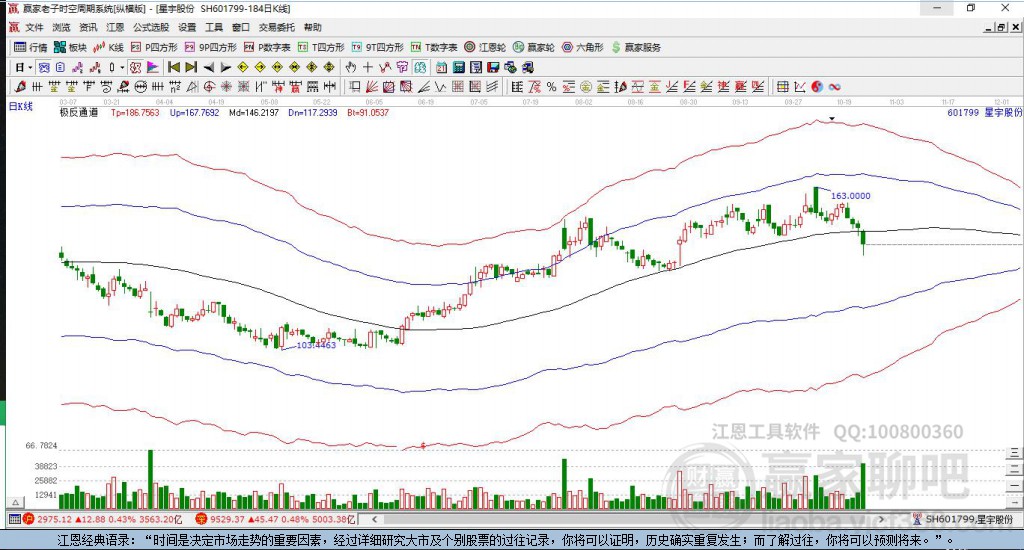Click the Md=146.2197 indicator value
This screenshot has height=550, width=1024.
pos(254,112)
